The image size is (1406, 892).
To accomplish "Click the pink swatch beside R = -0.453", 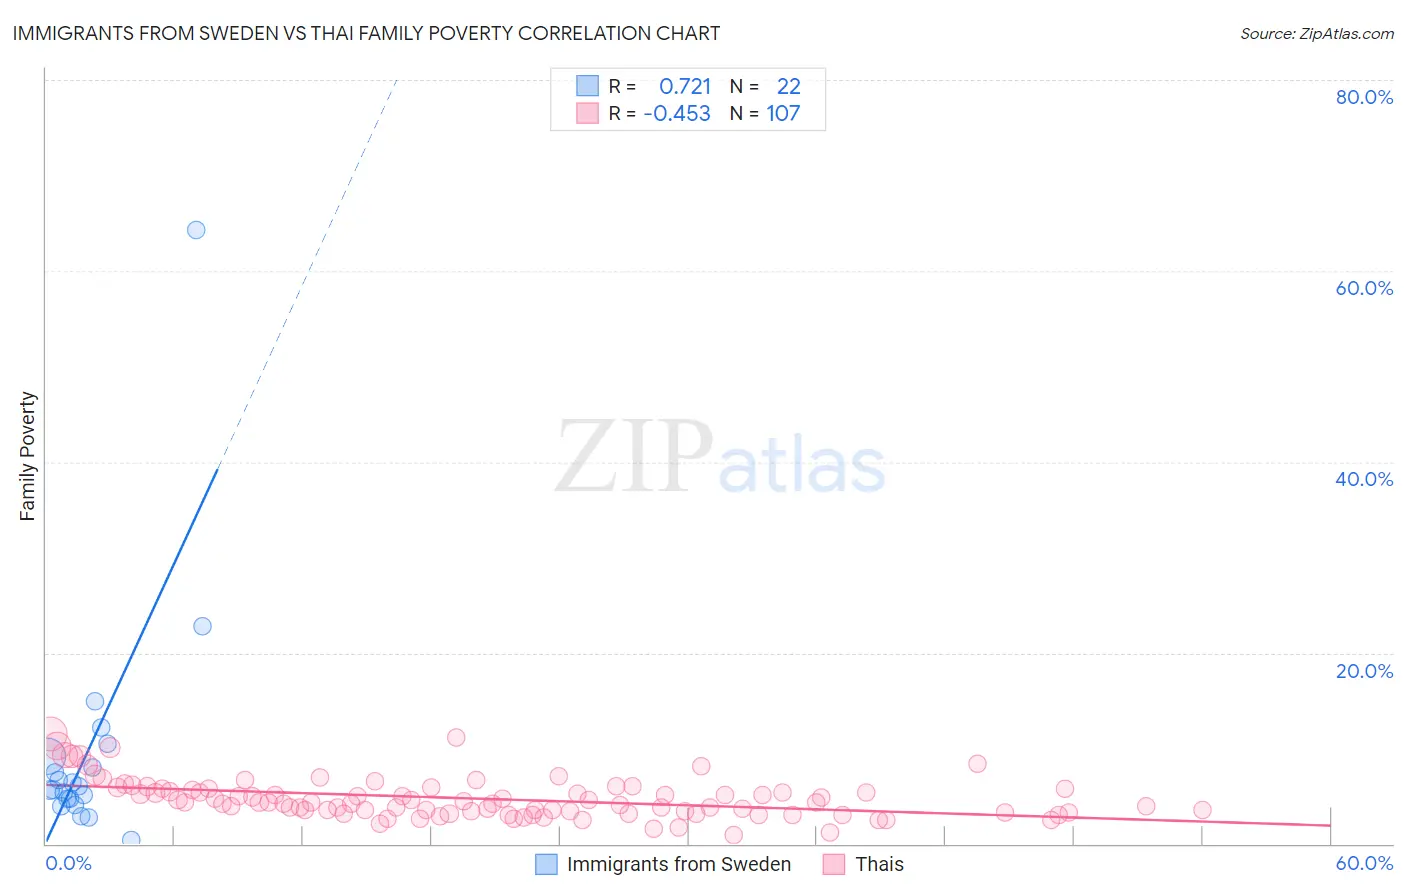I will click(x=587, y=113).
